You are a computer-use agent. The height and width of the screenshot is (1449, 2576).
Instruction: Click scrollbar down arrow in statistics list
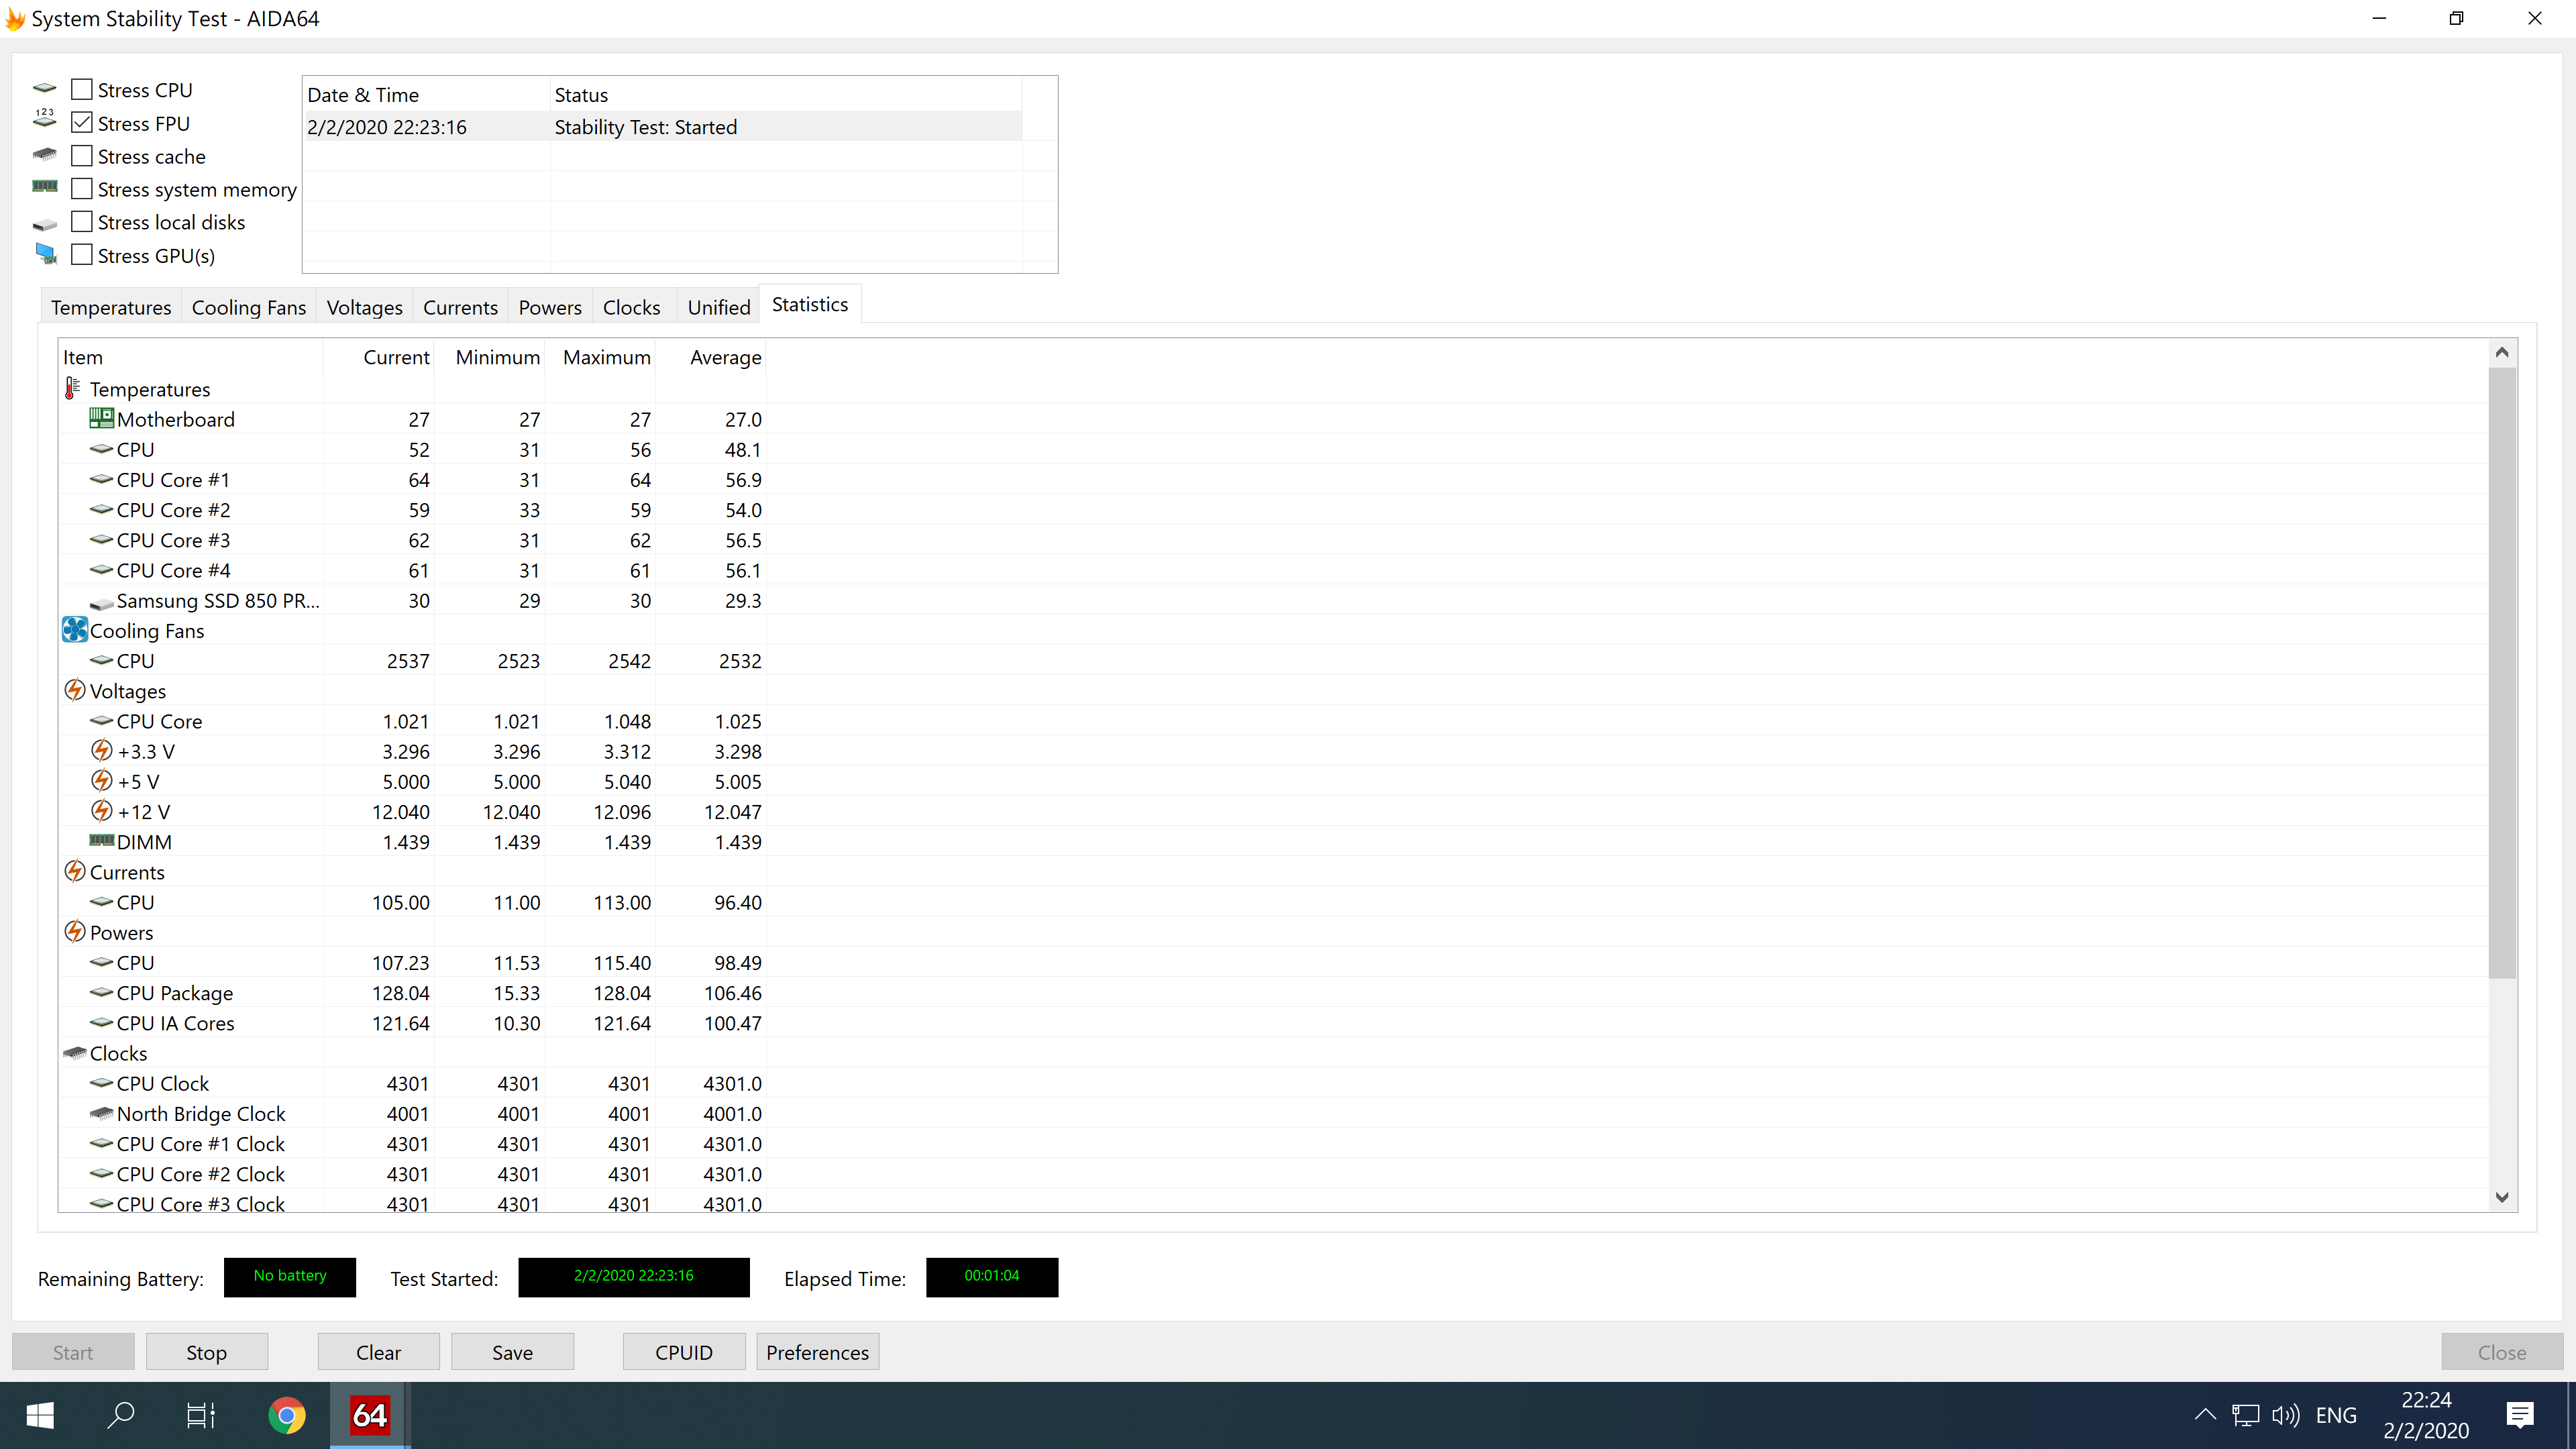point(2502,1197)
